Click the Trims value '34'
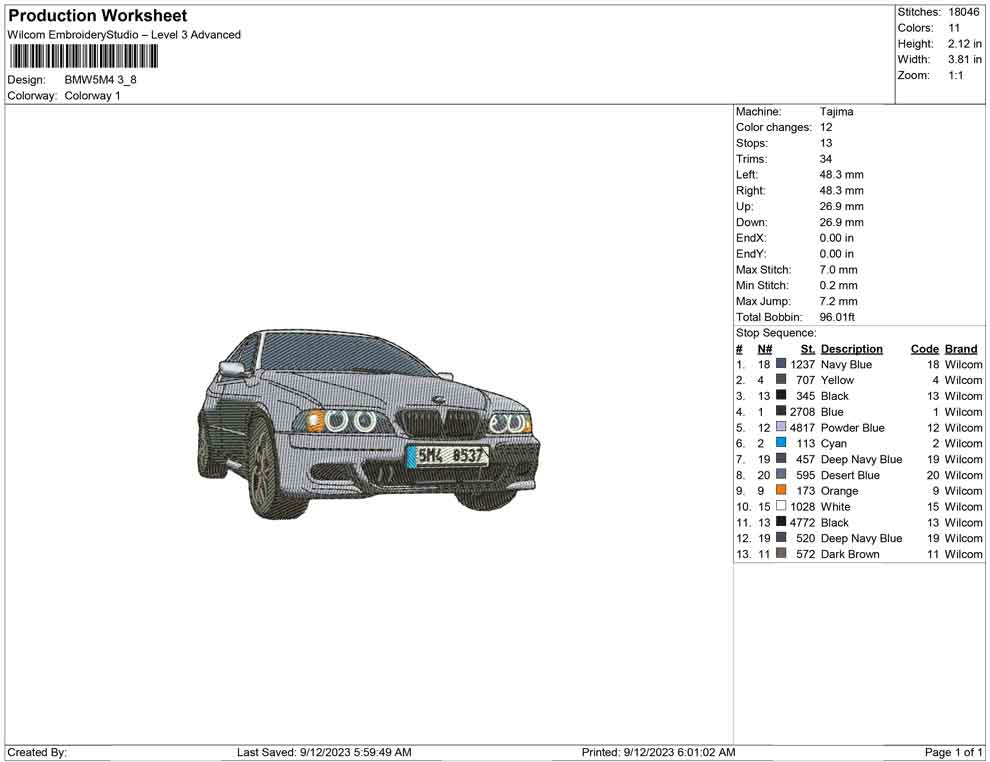The height and width of the screenshot is (762, 990). point(826,159)
